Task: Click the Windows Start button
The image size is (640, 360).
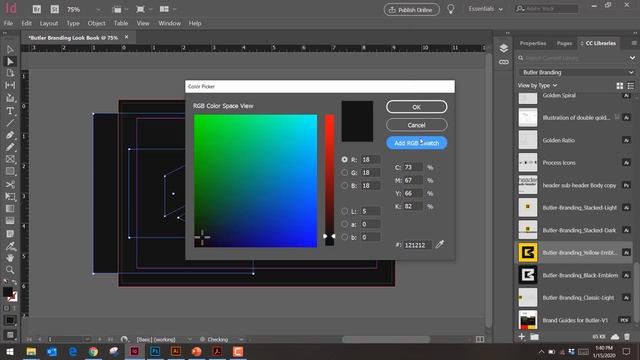Action: point(10,351)
